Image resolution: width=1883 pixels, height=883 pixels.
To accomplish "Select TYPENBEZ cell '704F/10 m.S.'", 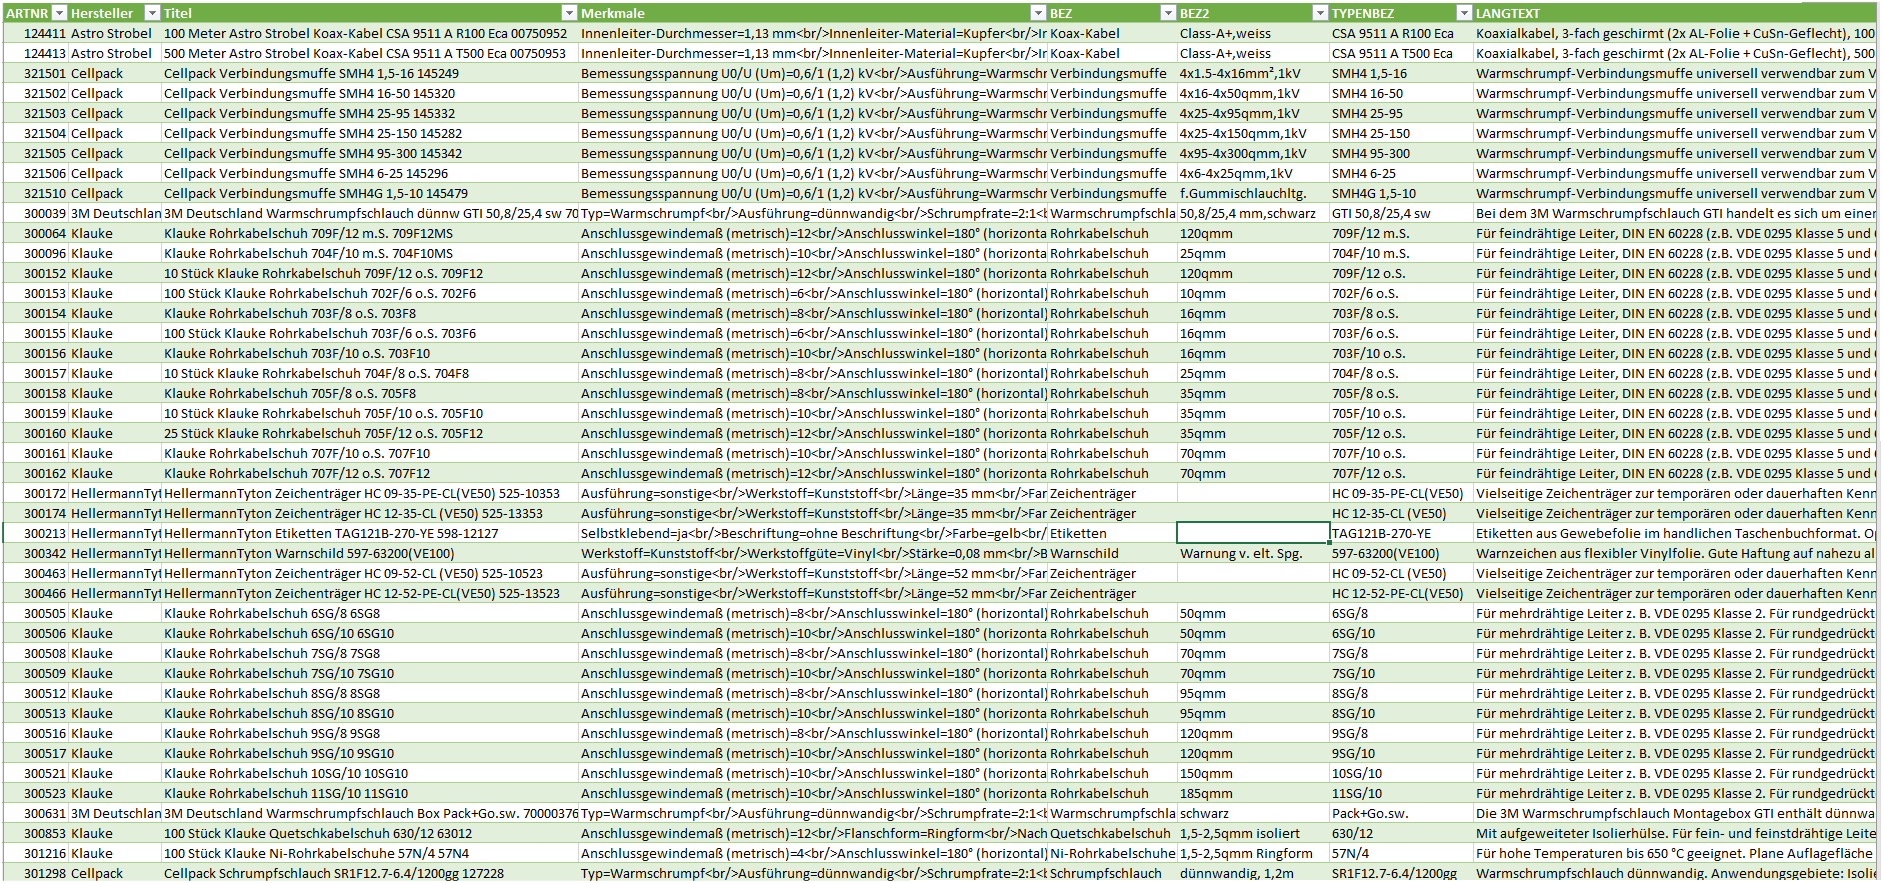I will (x=1401, y=253).
